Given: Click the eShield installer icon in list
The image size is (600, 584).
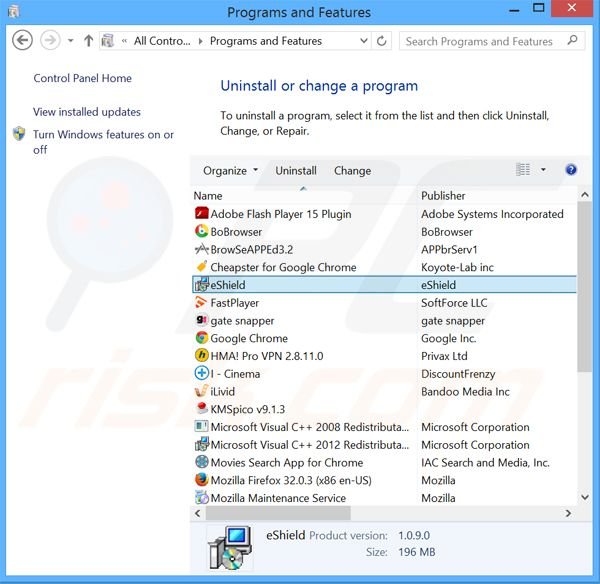Looking at the screenshot, I should 201,285.
